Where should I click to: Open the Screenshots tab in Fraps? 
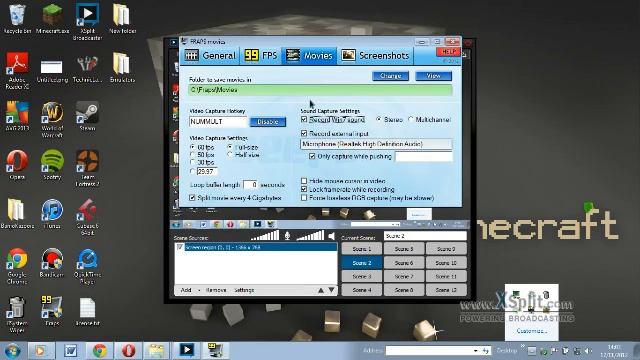[376, 56]
